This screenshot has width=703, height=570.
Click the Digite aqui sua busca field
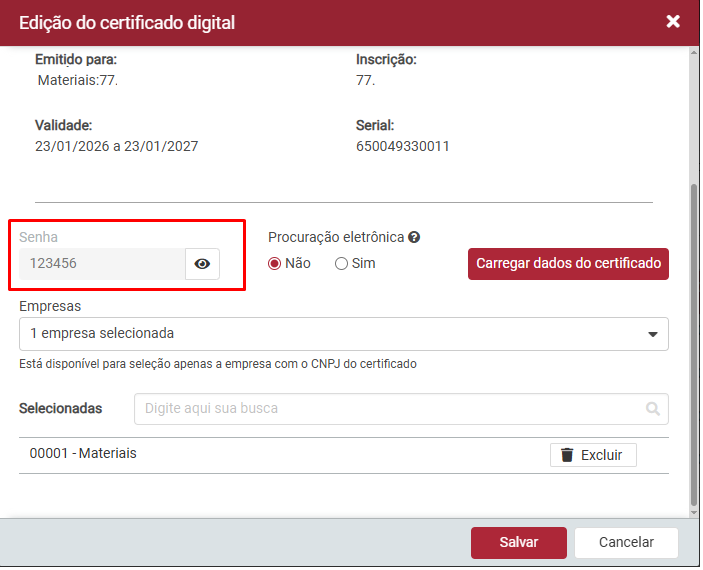click(x=401, y=409)
